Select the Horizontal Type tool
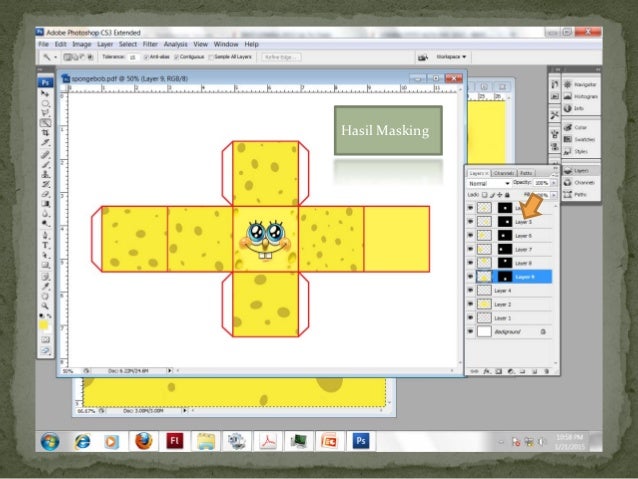638x479 pixels. coord(45,245)
